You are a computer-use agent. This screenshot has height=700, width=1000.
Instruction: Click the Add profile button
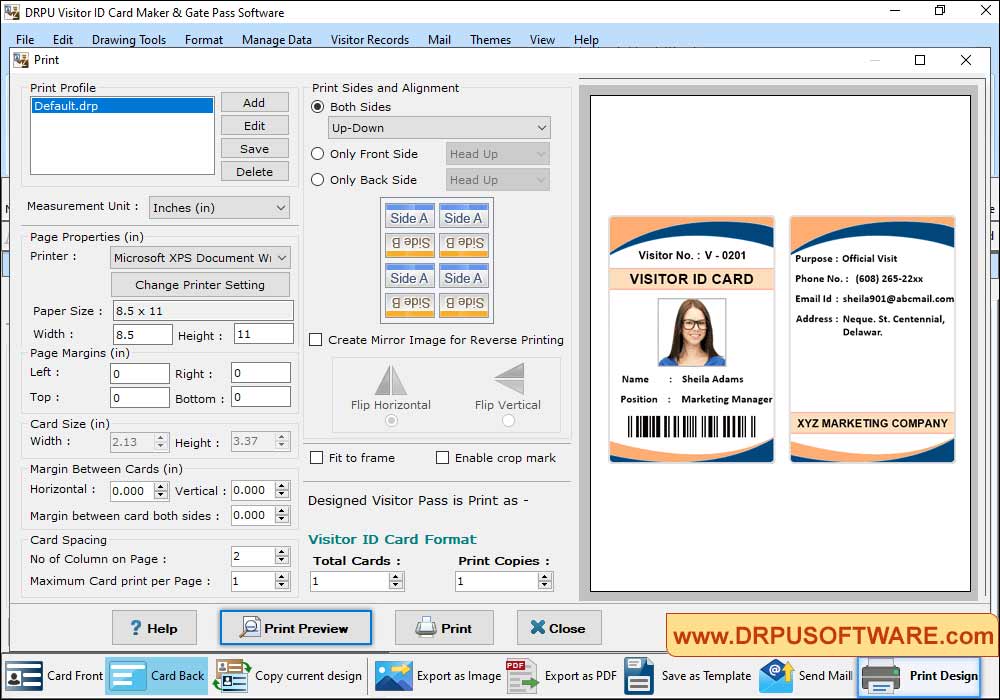click(254, 103)
